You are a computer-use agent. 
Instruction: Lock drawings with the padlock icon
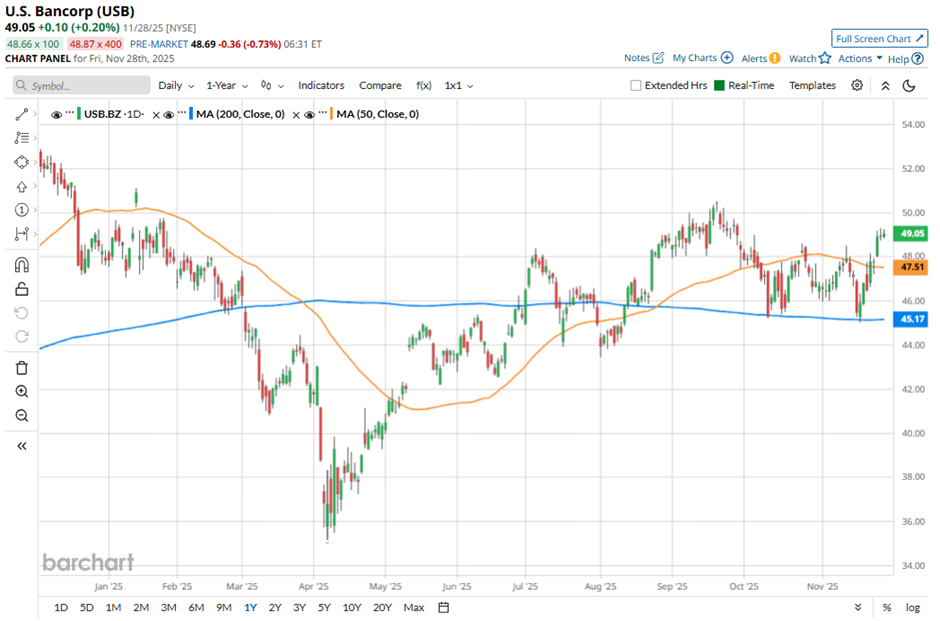pyautogui.click(x=21, y=290)
